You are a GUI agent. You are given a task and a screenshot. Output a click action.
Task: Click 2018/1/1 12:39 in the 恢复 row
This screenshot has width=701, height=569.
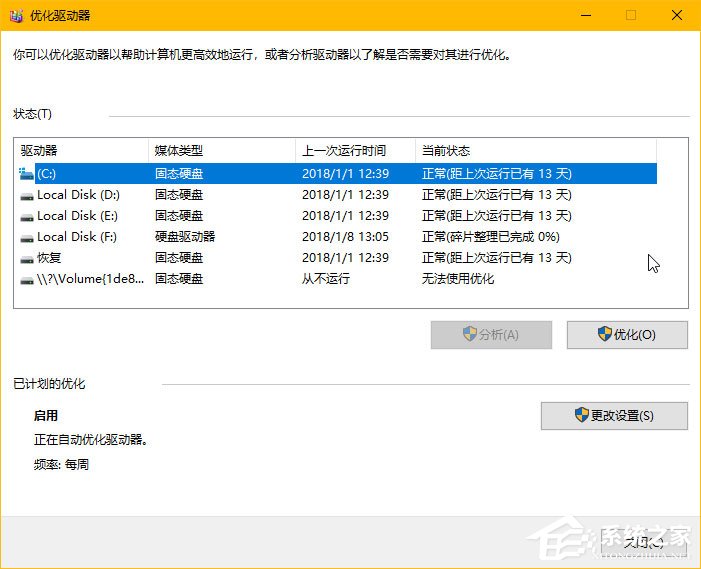tap(346, 258)
